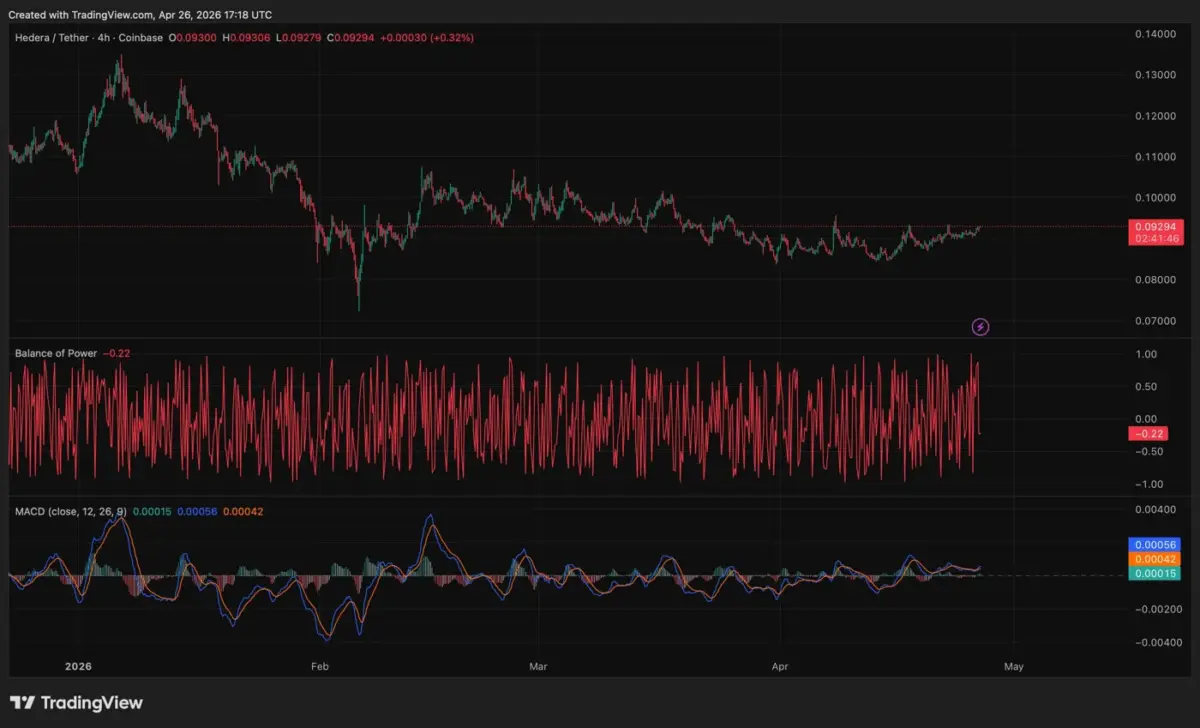Screen dimensions: 1200x728
Task: Click the Feb label on time axis
Action: 320,665
